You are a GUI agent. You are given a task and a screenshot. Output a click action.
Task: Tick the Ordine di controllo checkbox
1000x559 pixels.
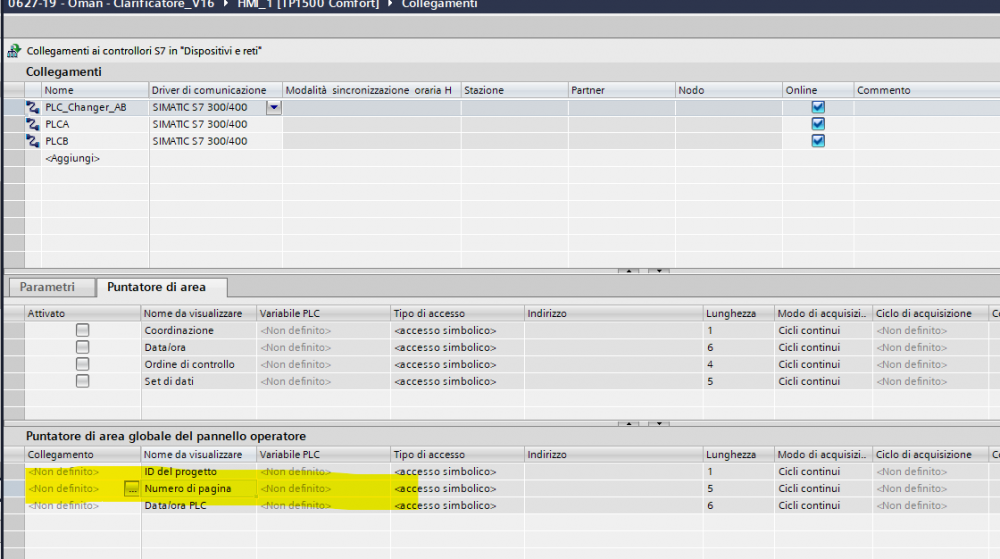[82, 364]
